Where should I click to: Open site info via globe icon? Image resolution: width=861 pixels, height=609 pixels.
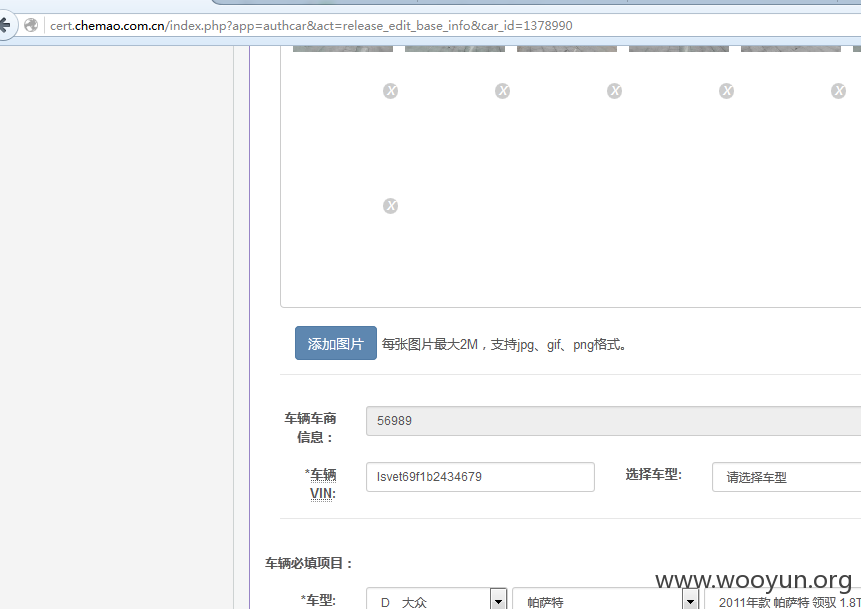31,25
